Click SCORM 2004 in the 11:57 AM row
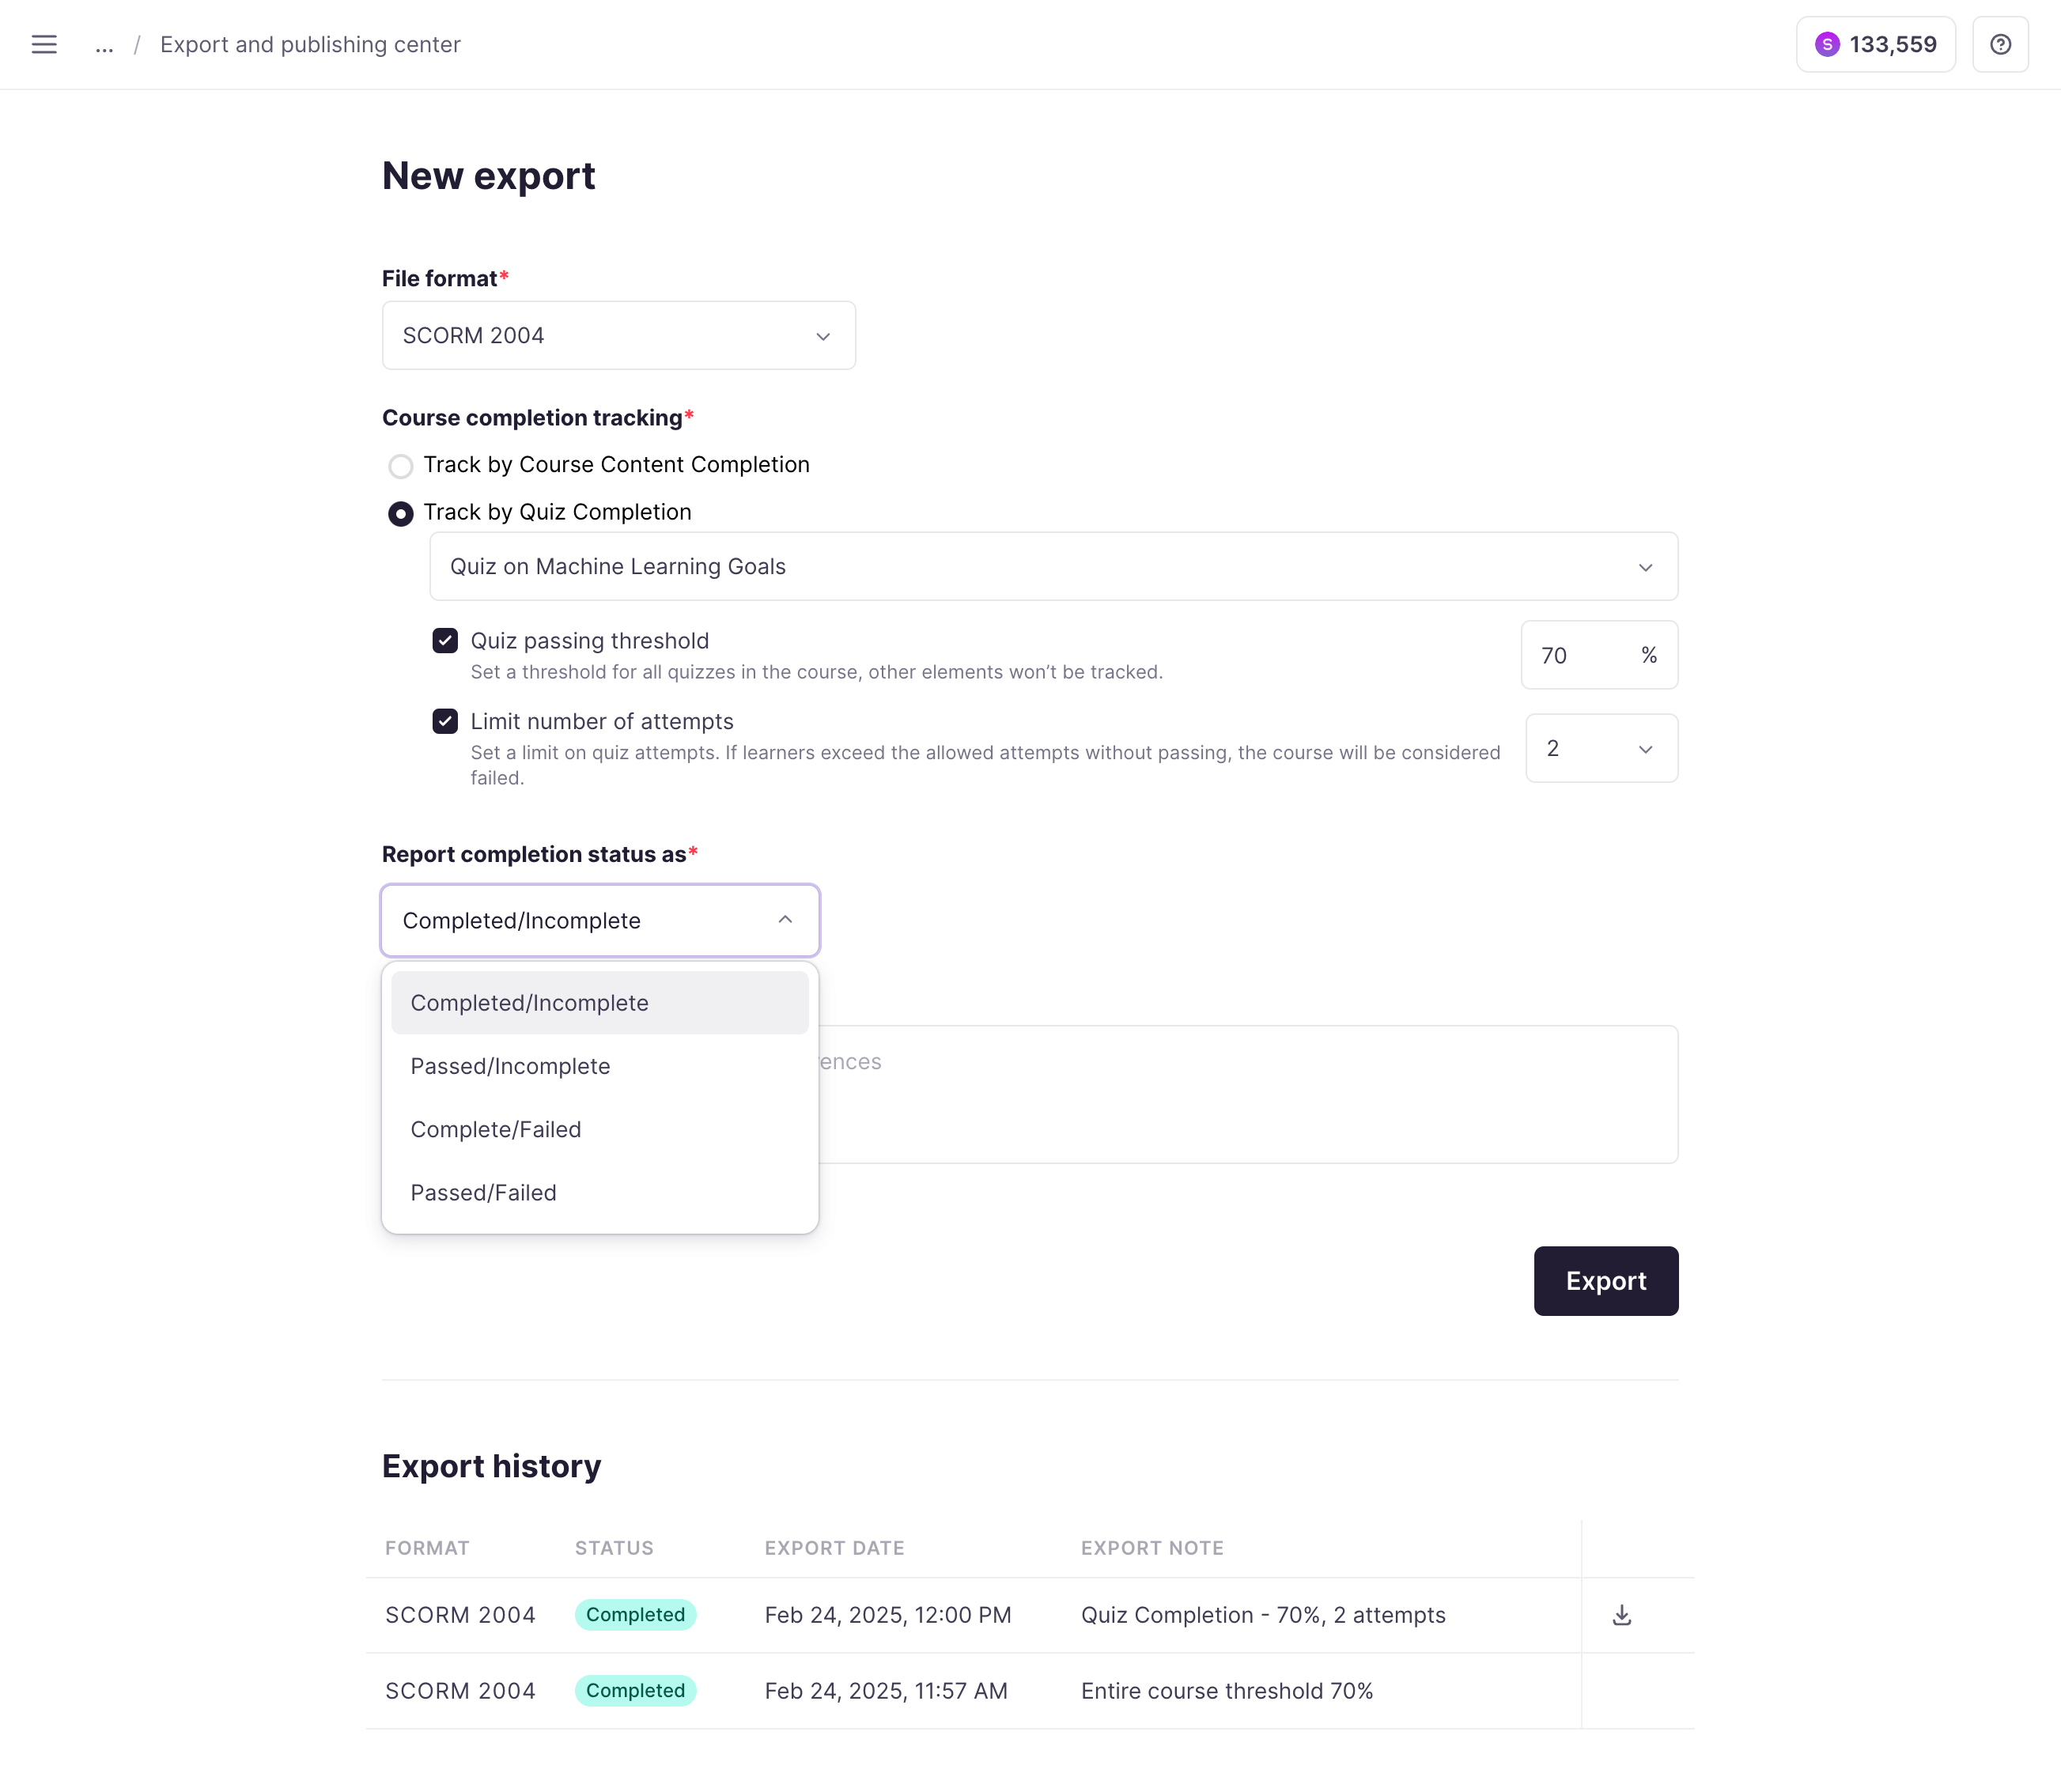The width and height of the screenshot is (2061, 1792). (460, 1691)
